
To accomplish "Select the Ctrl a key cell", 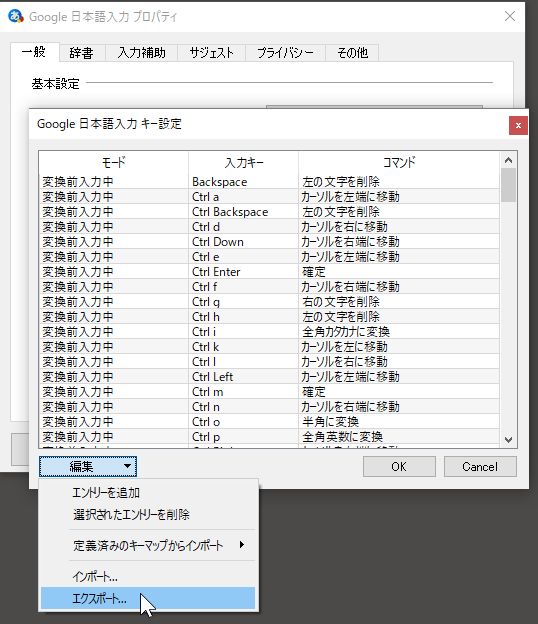I will (244, 197).
